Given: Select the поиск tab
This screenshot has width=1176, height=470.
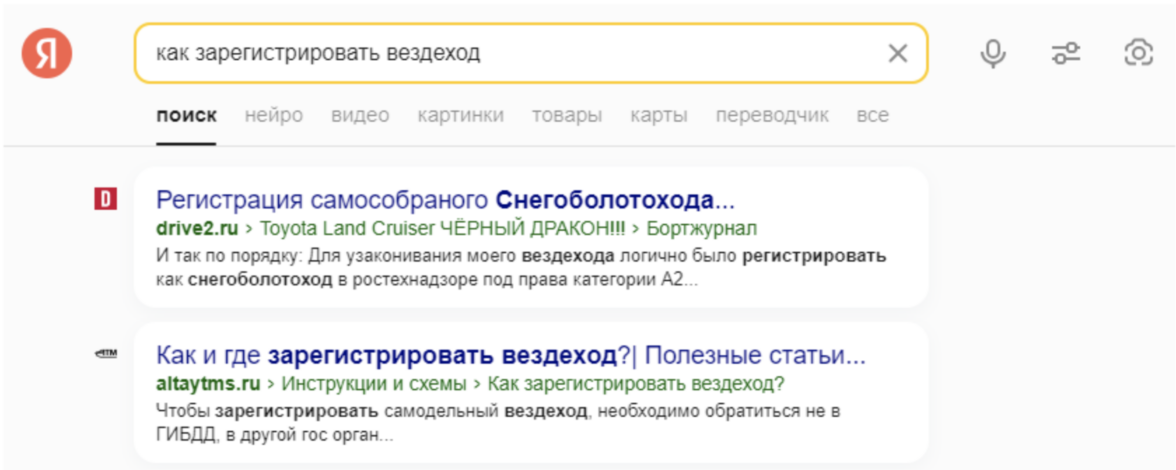Looking at the screenshot, I should pyautogui.click(x=186, y=116).
